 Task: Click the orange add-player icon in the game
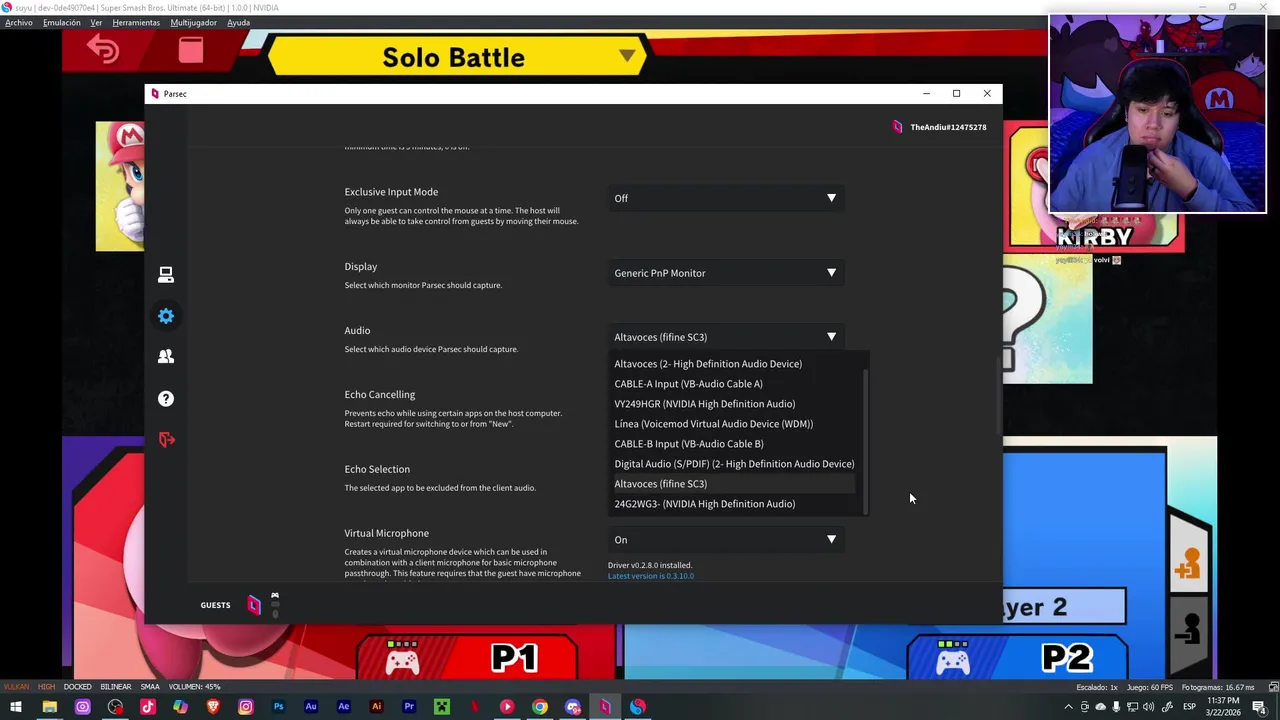(1188, 566)
